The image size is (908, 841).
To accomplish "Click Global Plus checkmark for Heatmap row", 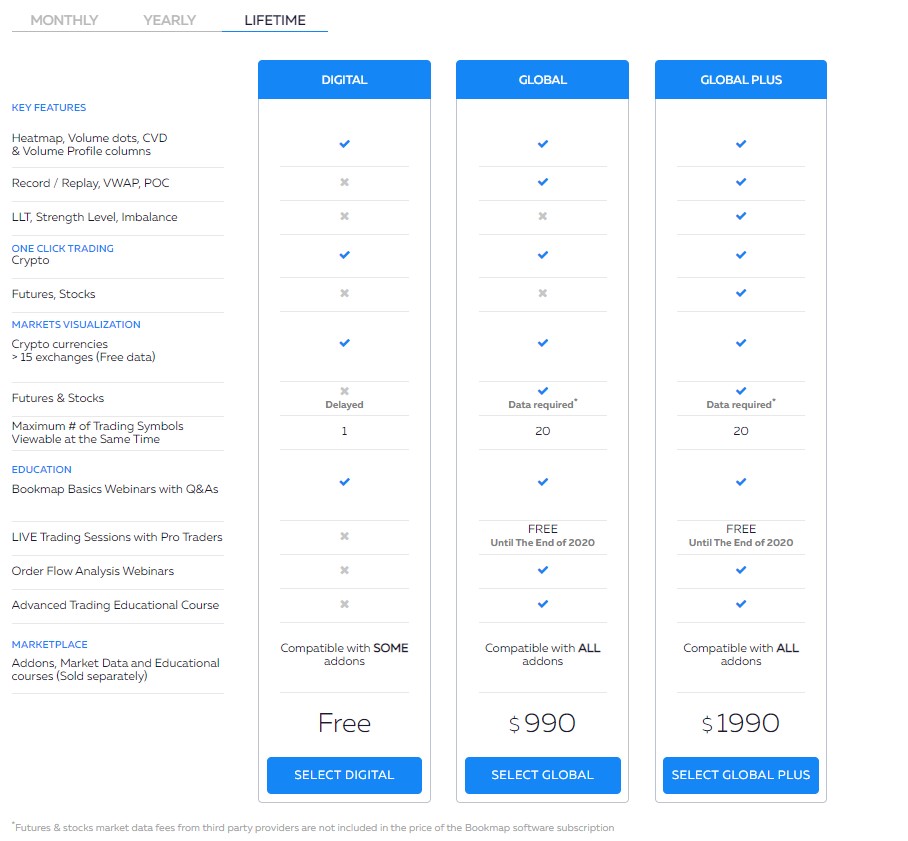I will (741, 144).
